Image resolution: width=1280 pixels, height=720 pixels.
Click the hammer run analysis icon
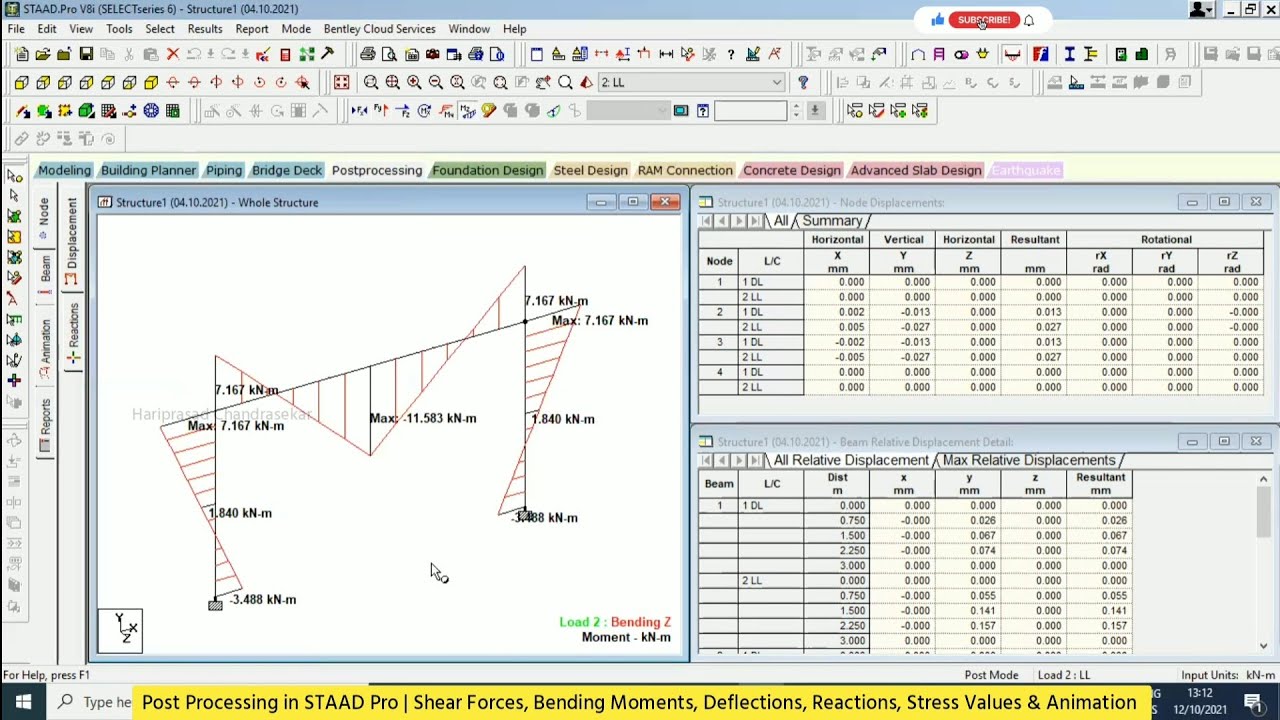click(327, 54)
